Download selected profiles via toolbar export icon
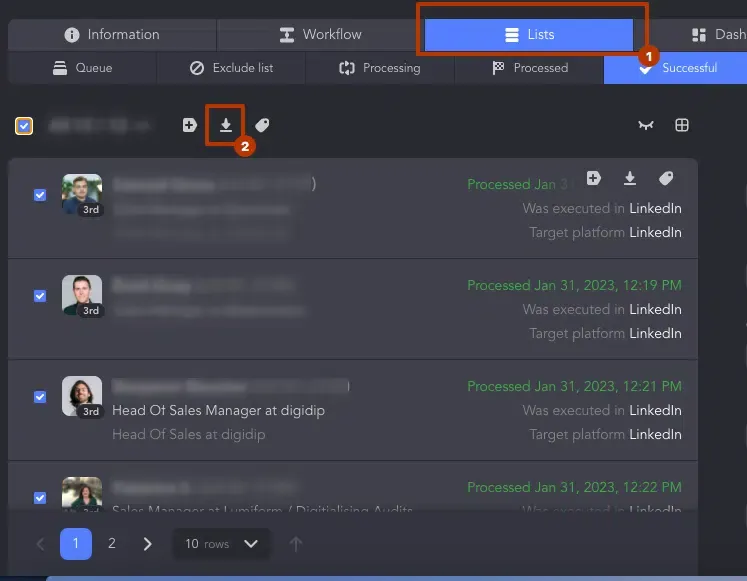 226,125
